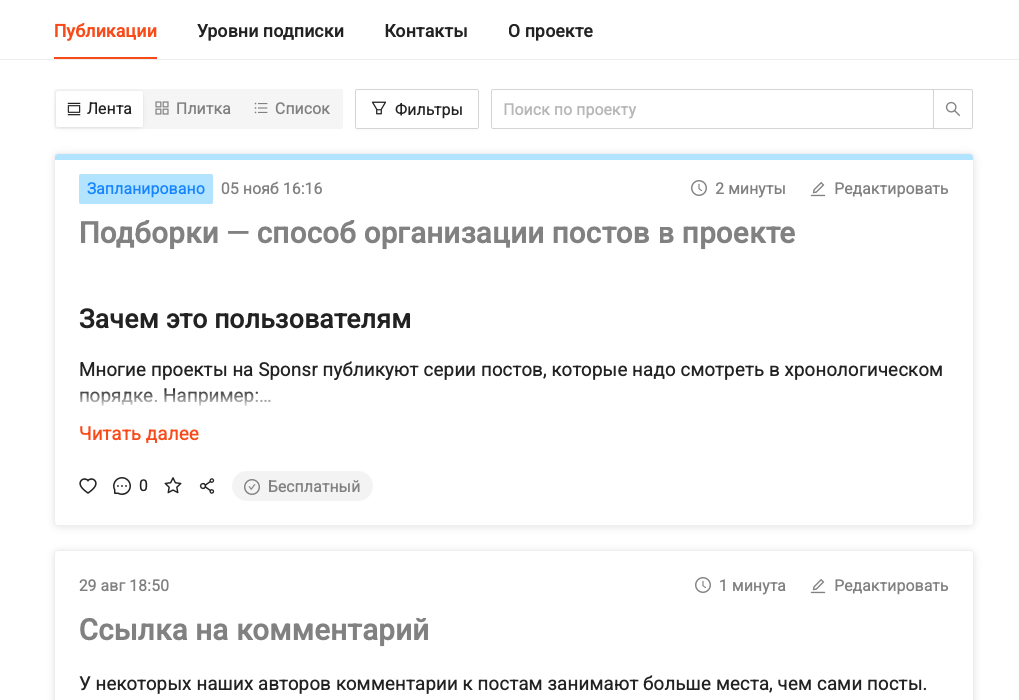Open the Фильтры filter panel
This screenshot has width=1019, height=700.
click(417, 109)
